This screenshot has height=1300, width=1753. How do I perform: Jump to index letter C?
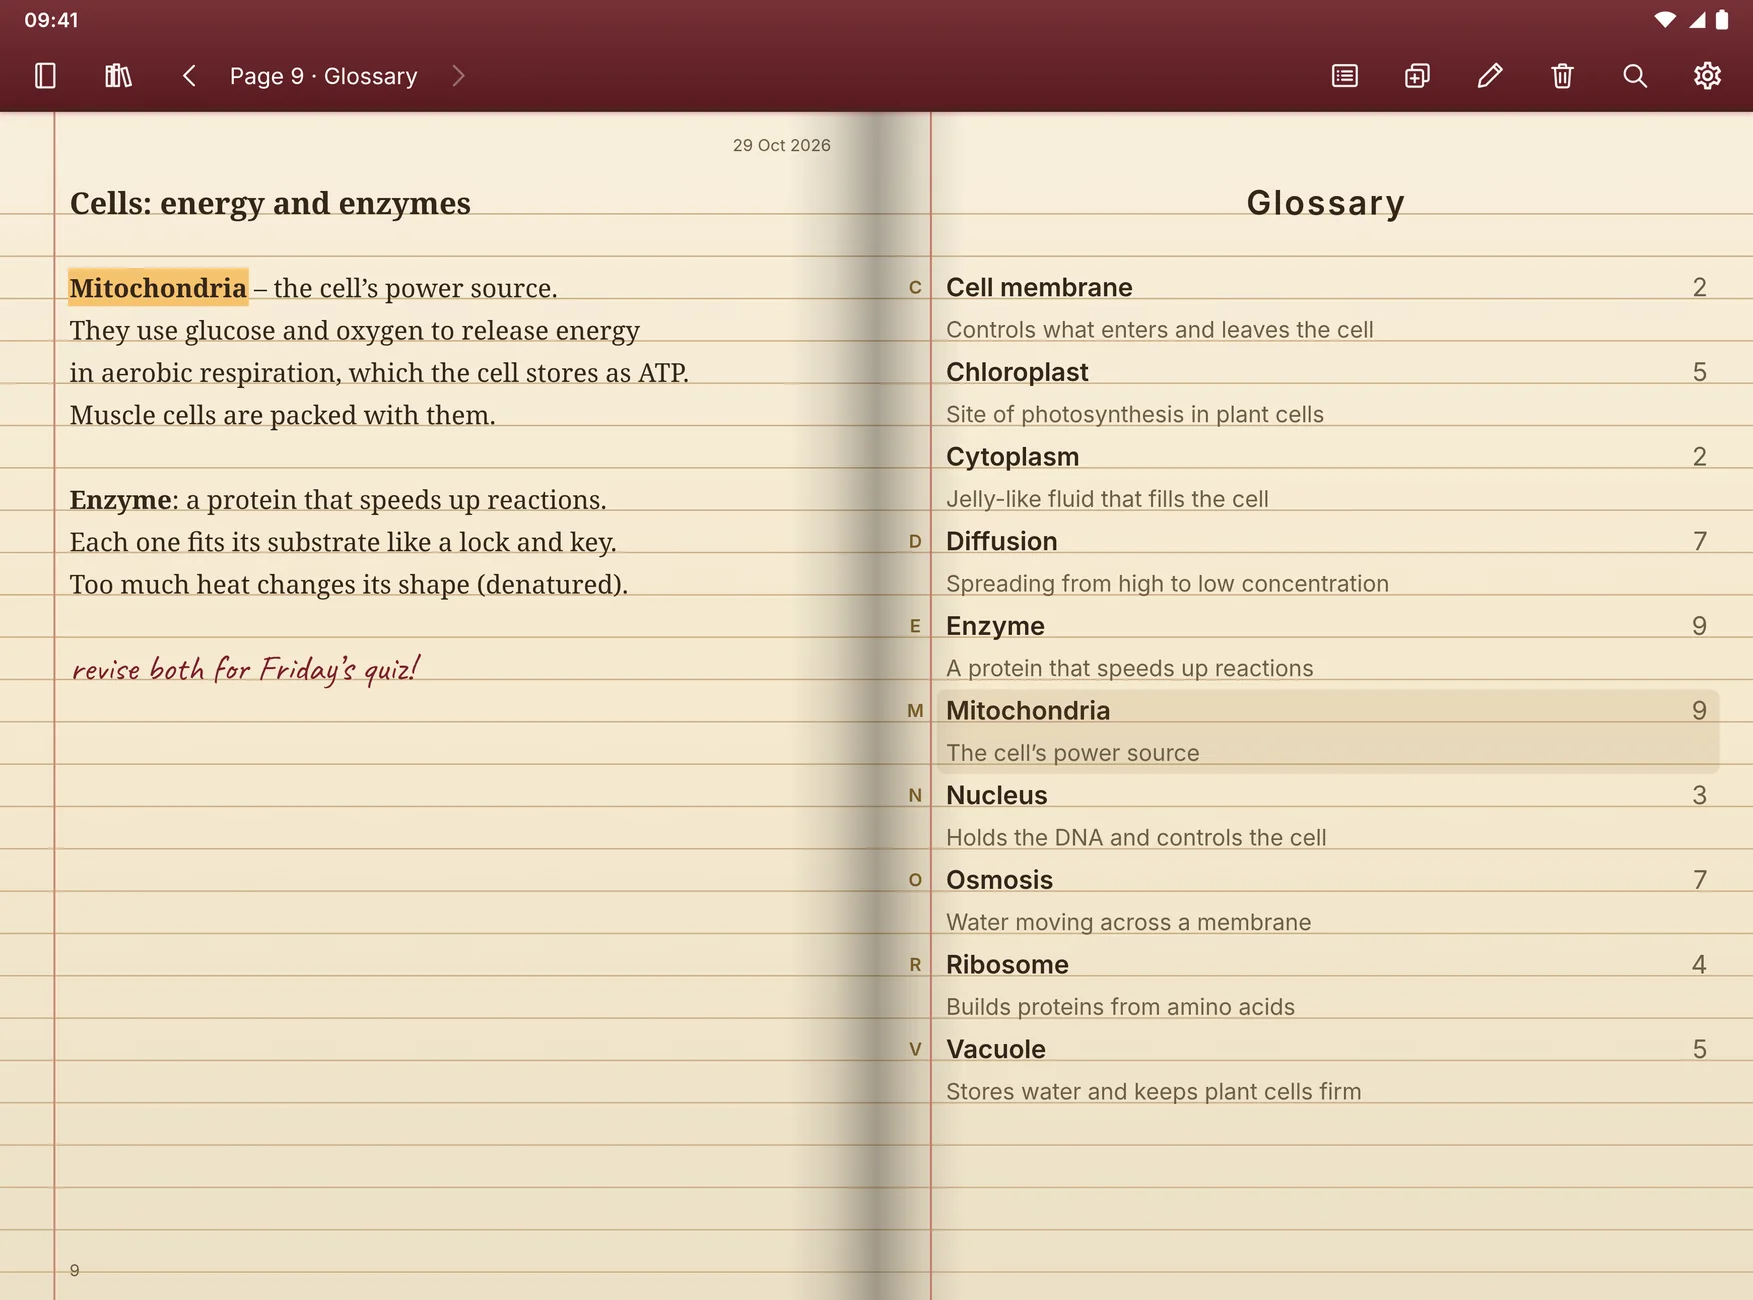915,288
